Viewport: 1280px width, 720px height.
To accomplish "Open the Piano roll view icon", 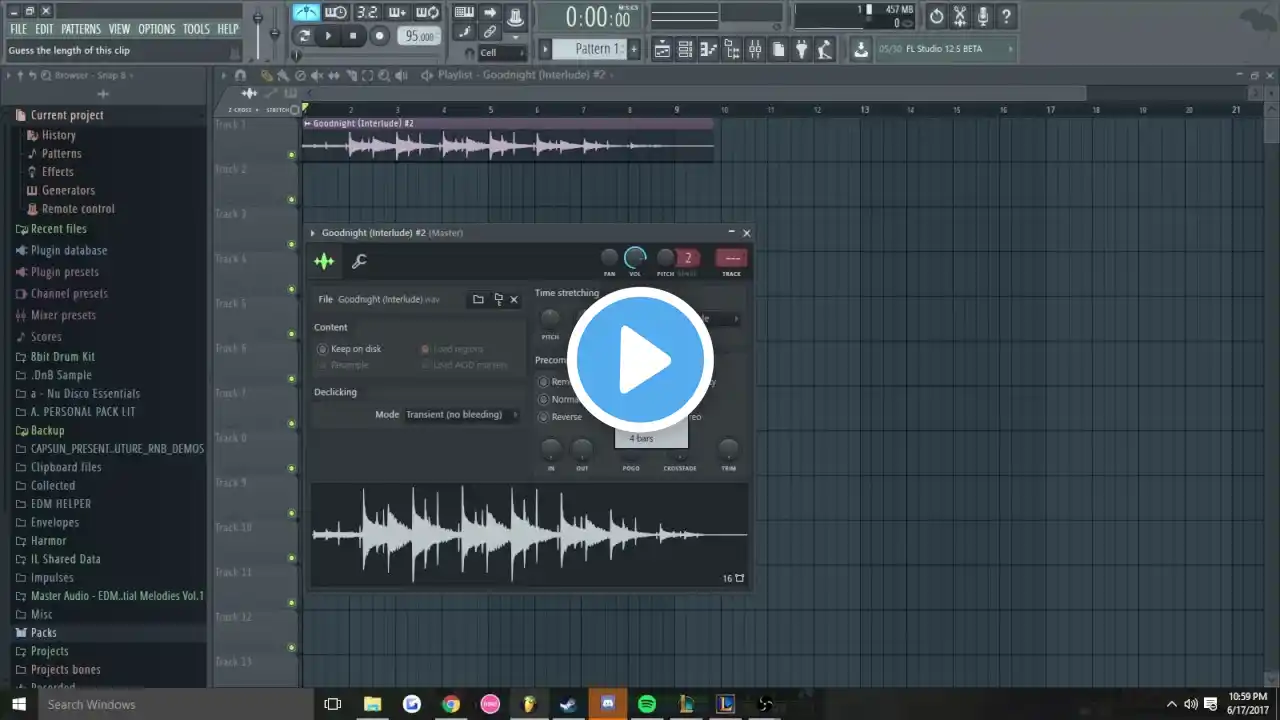I will (x=709, y=50).
